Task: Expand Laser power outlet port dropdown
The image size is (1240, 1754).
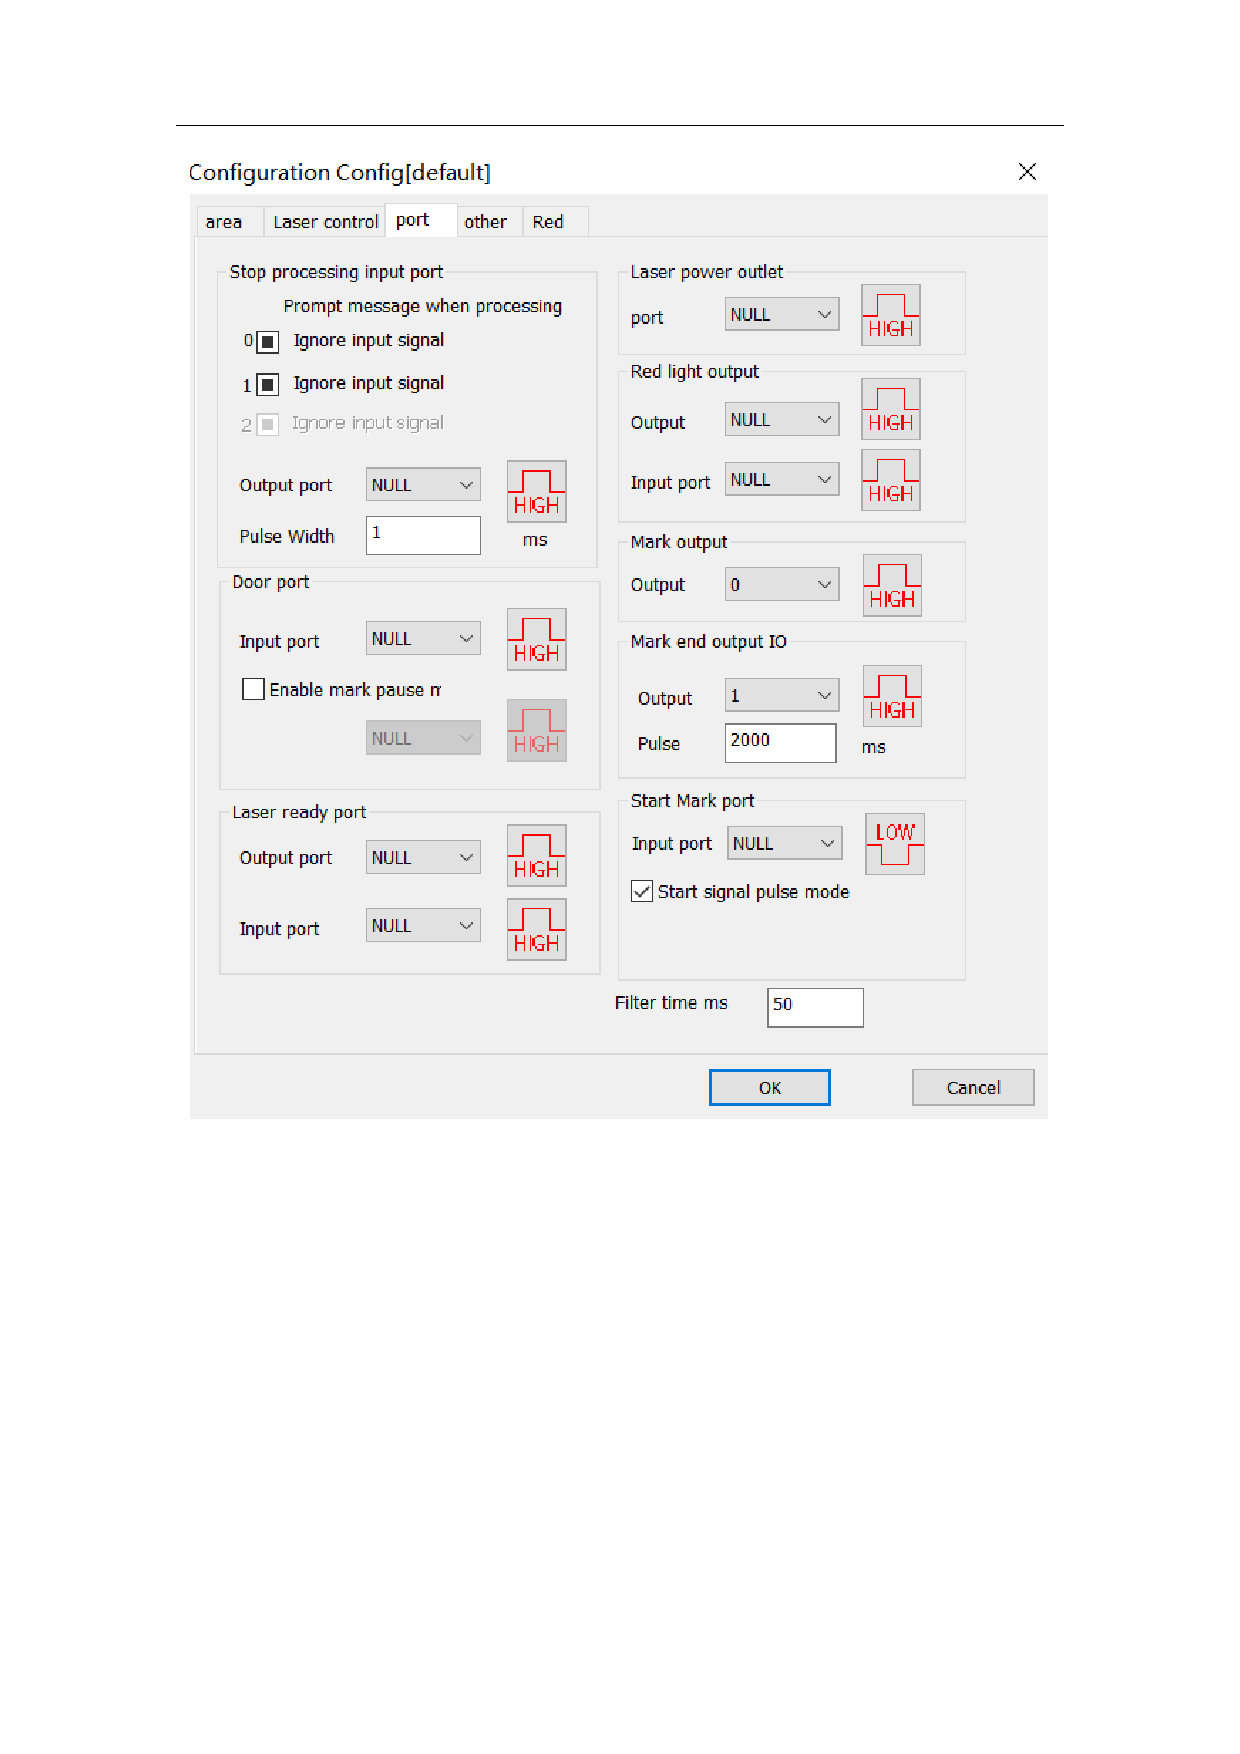Action: 781,315
